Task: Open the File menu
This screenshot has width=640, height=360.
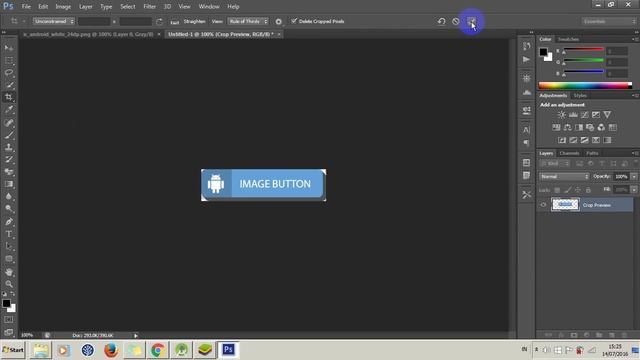Action: 26,7
